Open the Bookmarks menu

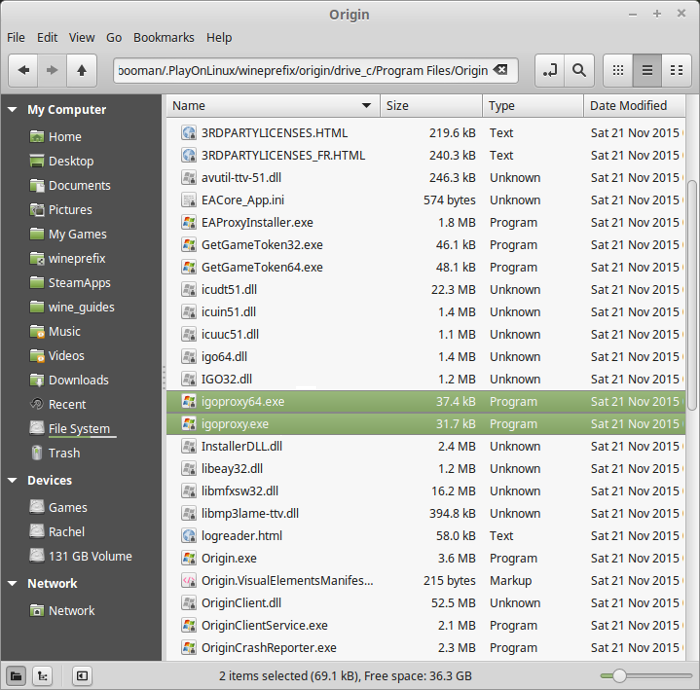coord(164,37)
